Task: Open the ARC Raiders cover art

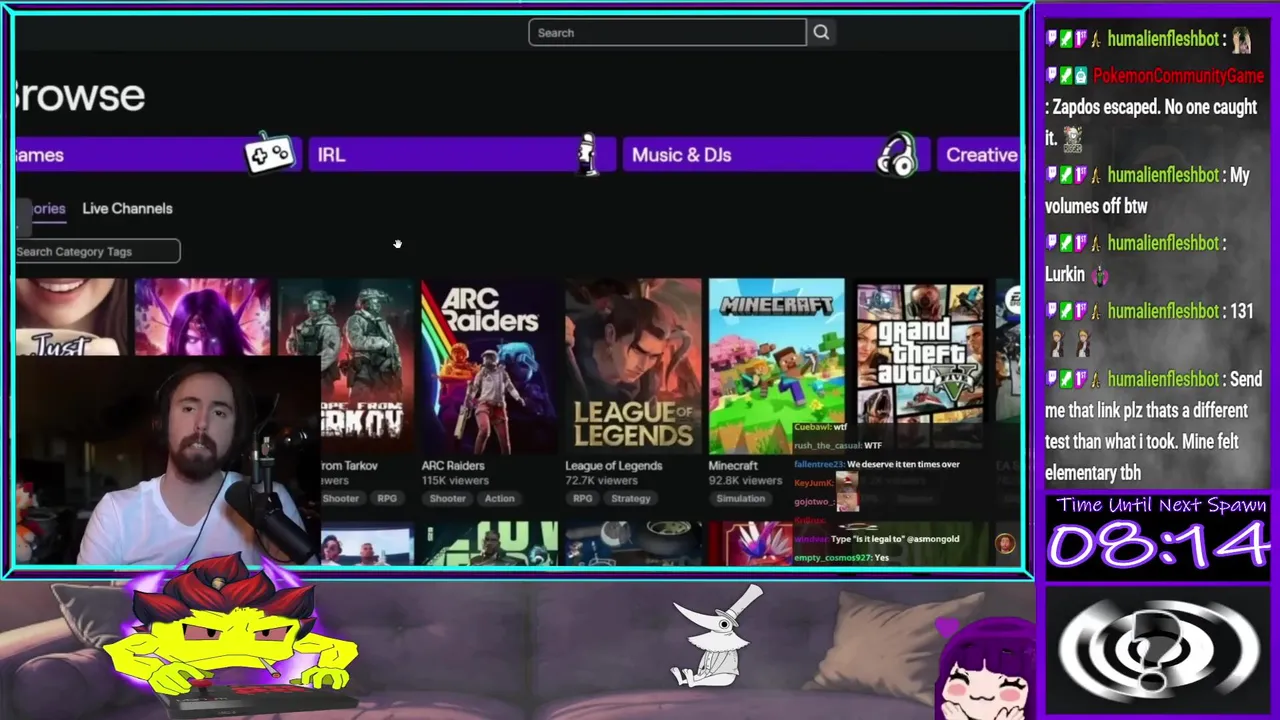Action: pyautogui.click(x=489, y=365)
